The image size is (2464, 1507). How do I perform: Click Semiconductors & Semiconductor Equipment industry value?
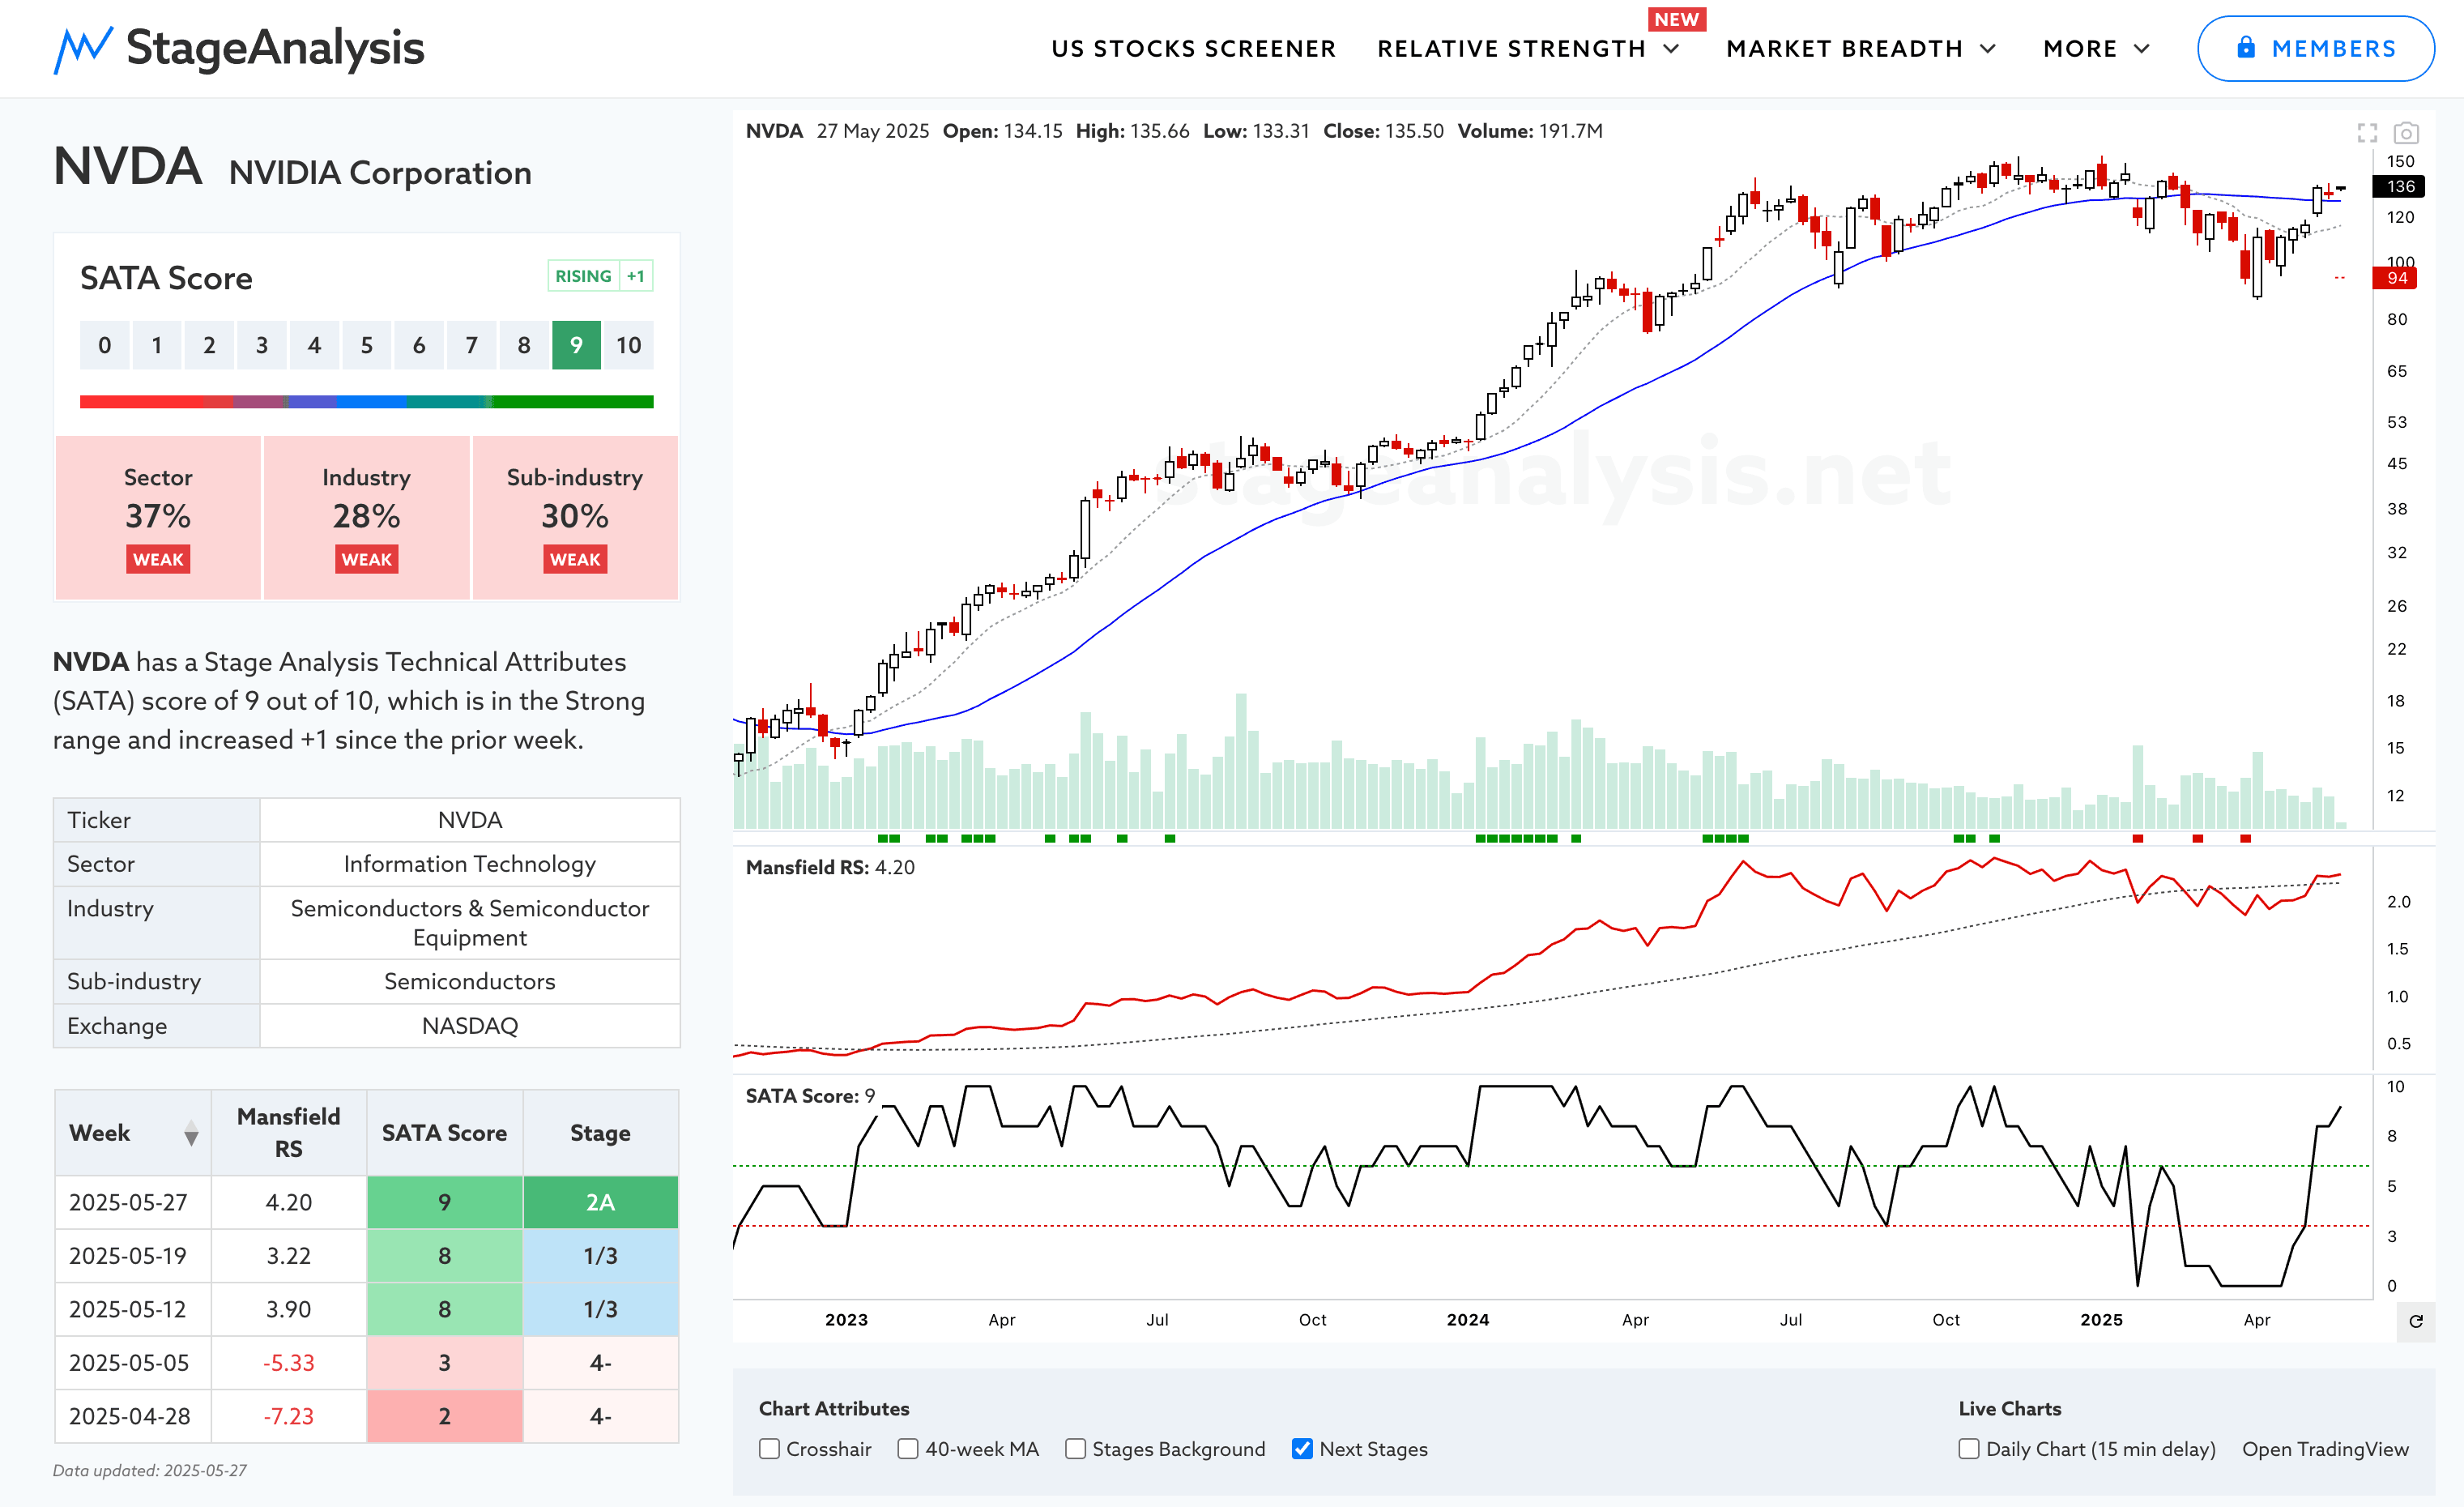coord(470,923)
